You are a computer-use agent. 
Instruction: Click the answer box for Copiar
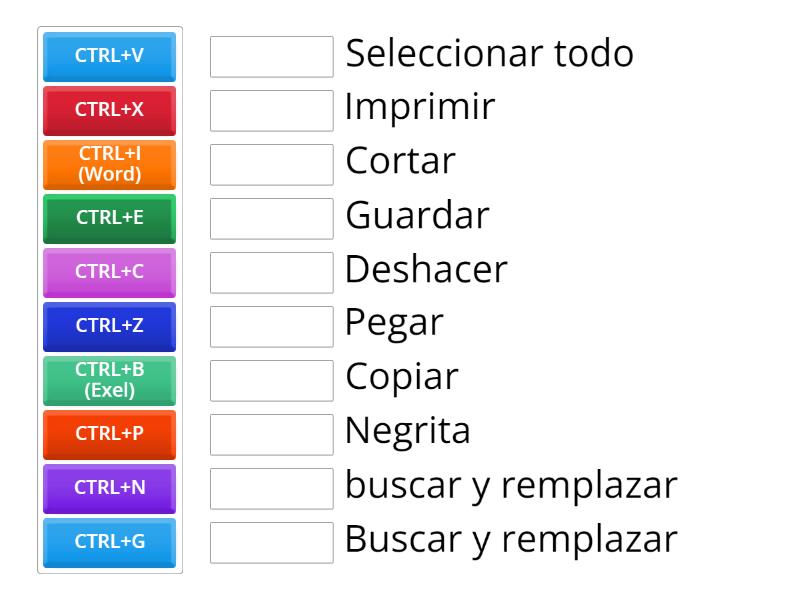[x=271, y=381]
